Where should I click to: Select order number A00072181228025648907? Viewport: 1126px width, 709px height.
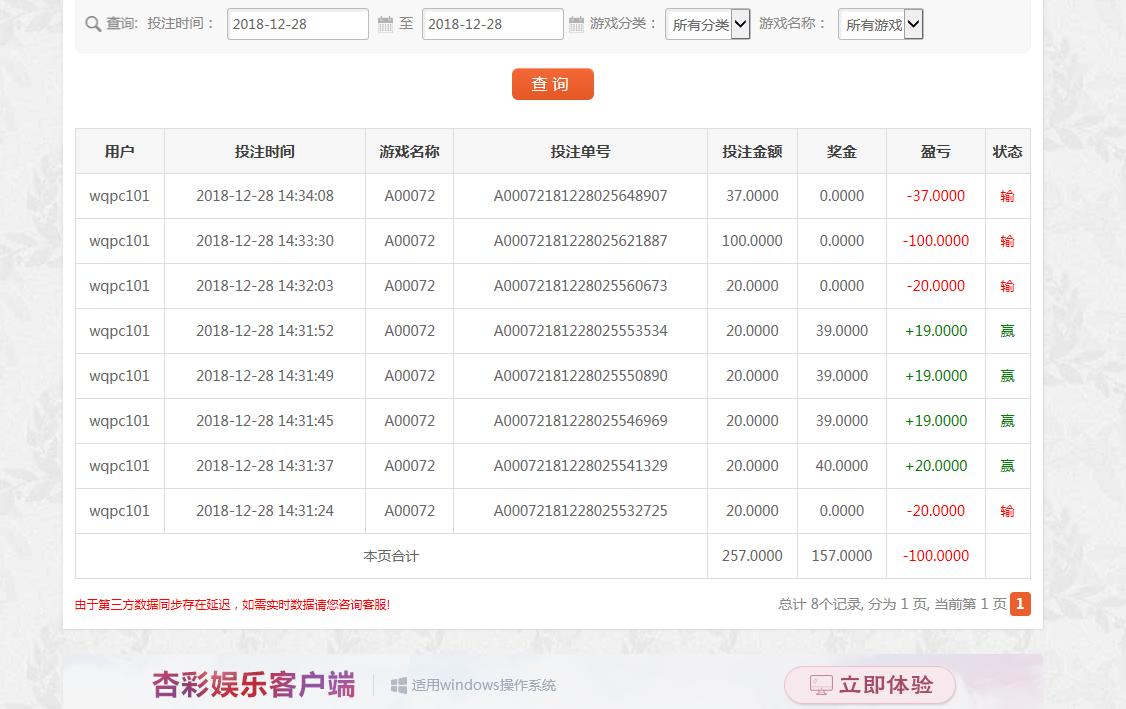pos(580,196)
